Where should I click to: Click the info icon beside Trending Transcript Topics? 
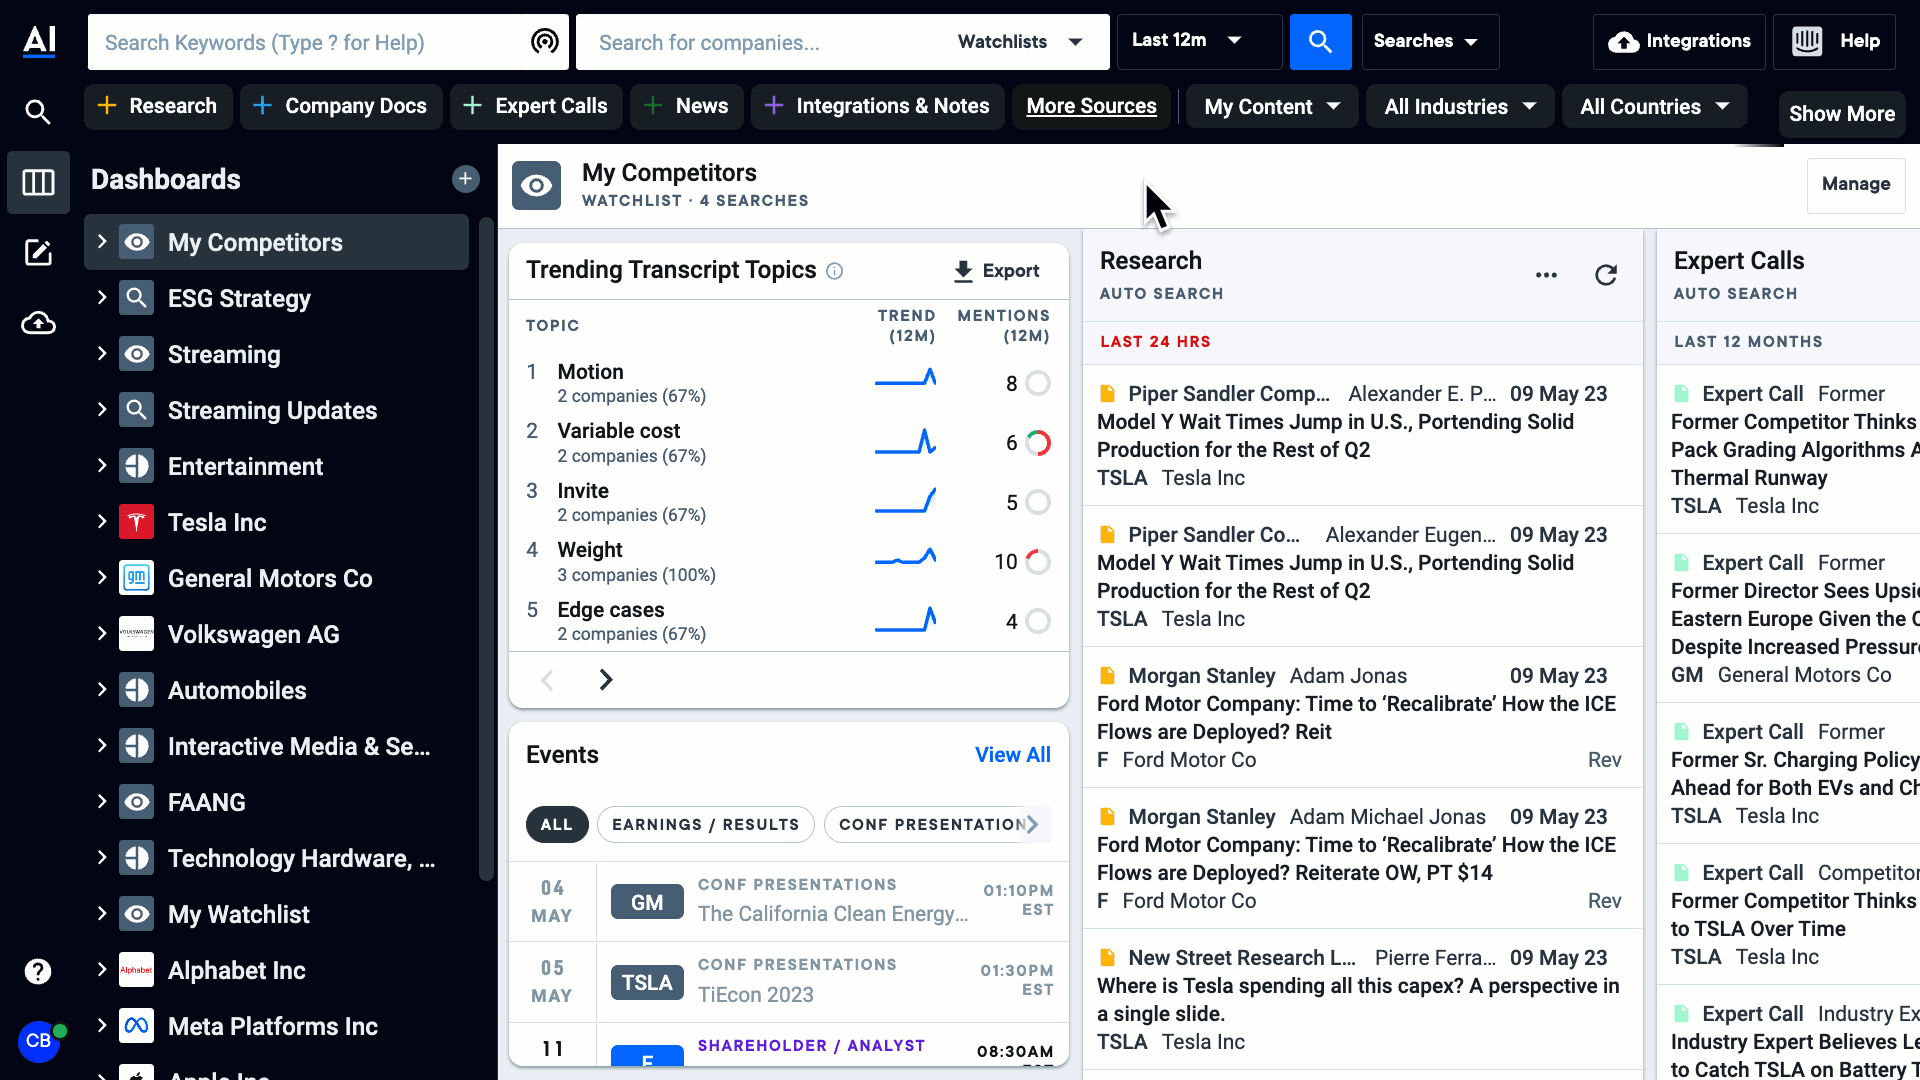click(x=834, y=271)
